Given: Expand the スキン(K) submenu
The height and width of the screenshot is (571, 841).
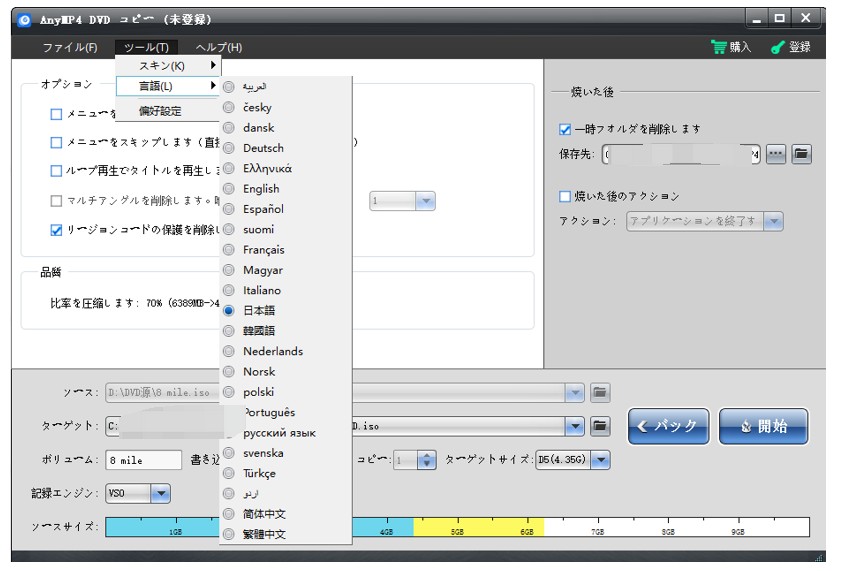Looking at the screenshot, I should click(x=168, y=65).
